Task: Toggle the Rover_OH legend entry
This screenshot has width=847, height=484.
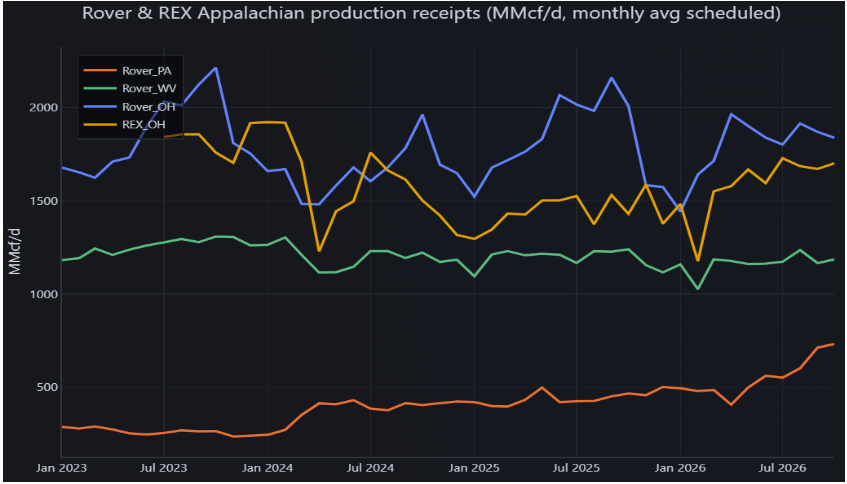Action: click(129, 107)
